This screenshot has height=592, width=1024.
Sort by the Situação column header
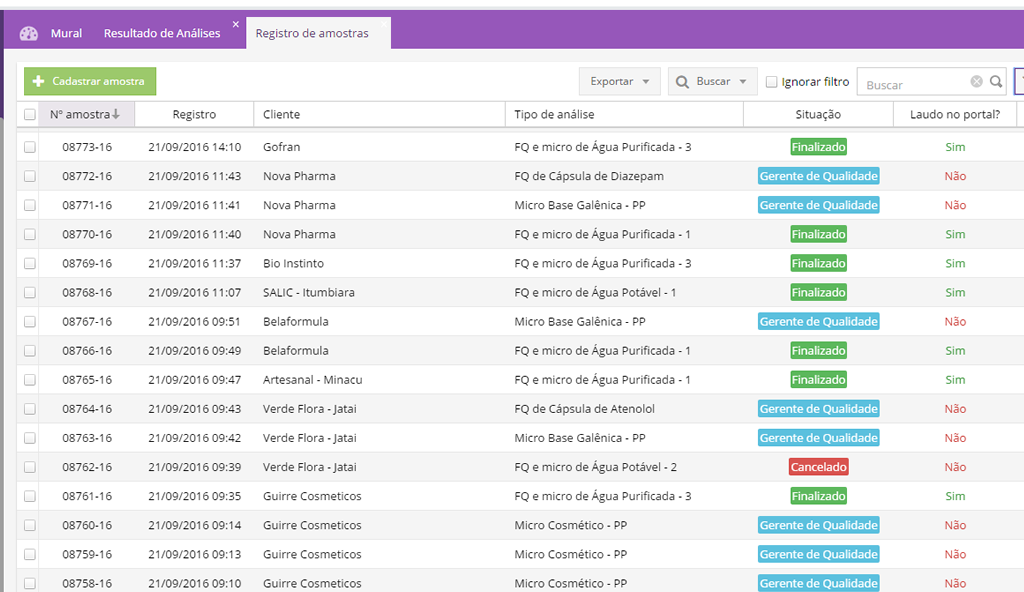[818, 114]
